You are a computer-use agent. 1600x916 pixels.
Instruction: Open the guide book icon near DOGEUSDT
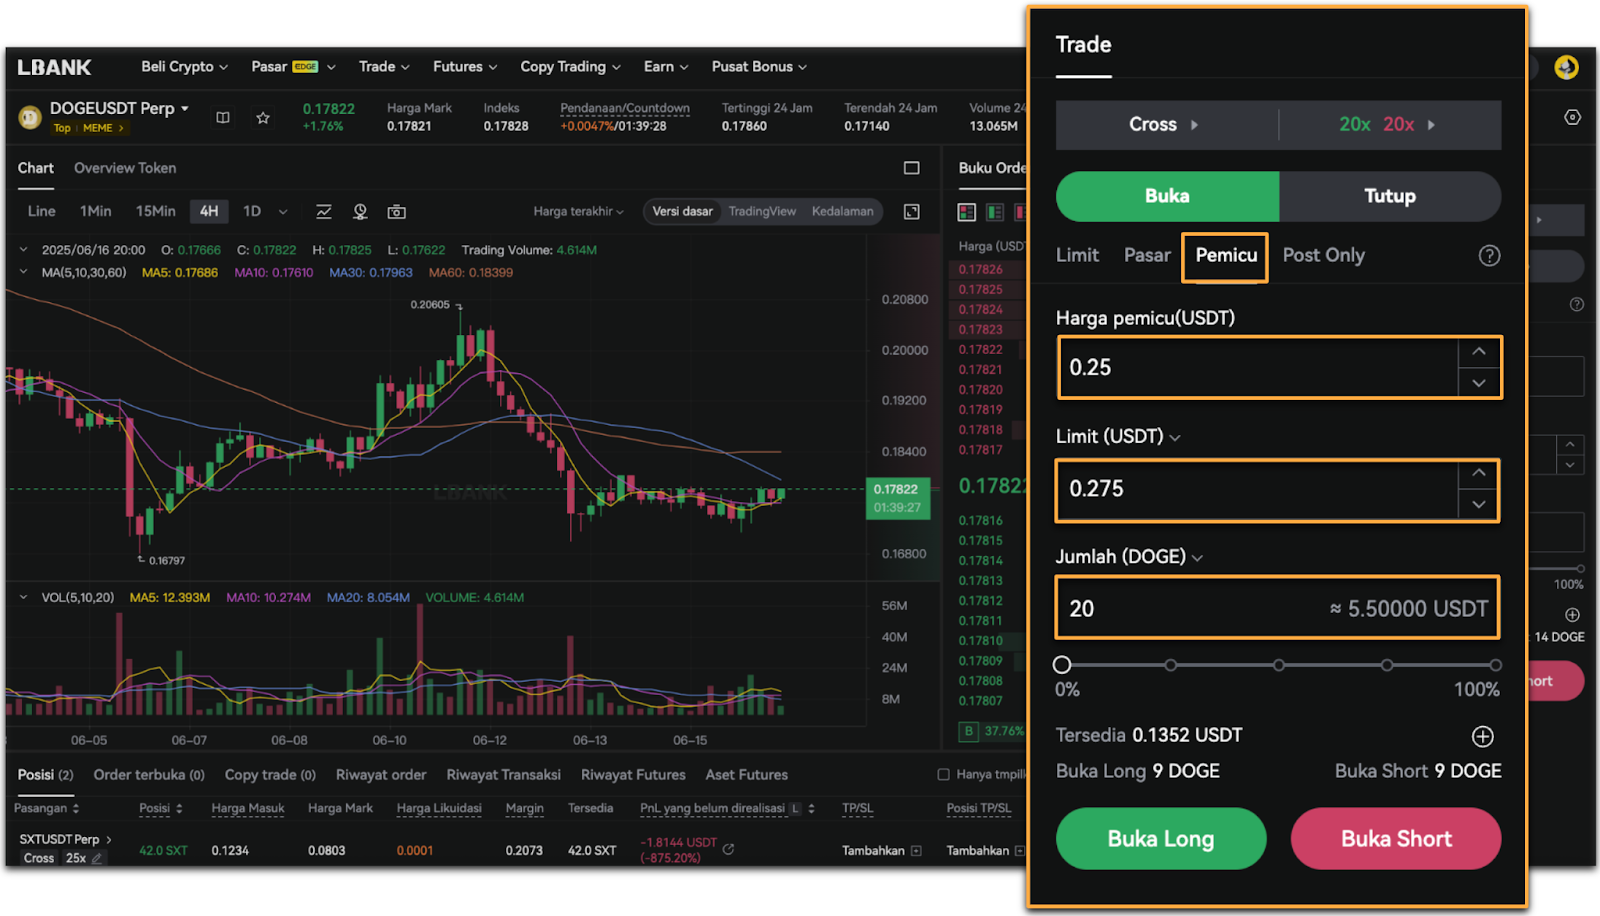coord(223,118)
